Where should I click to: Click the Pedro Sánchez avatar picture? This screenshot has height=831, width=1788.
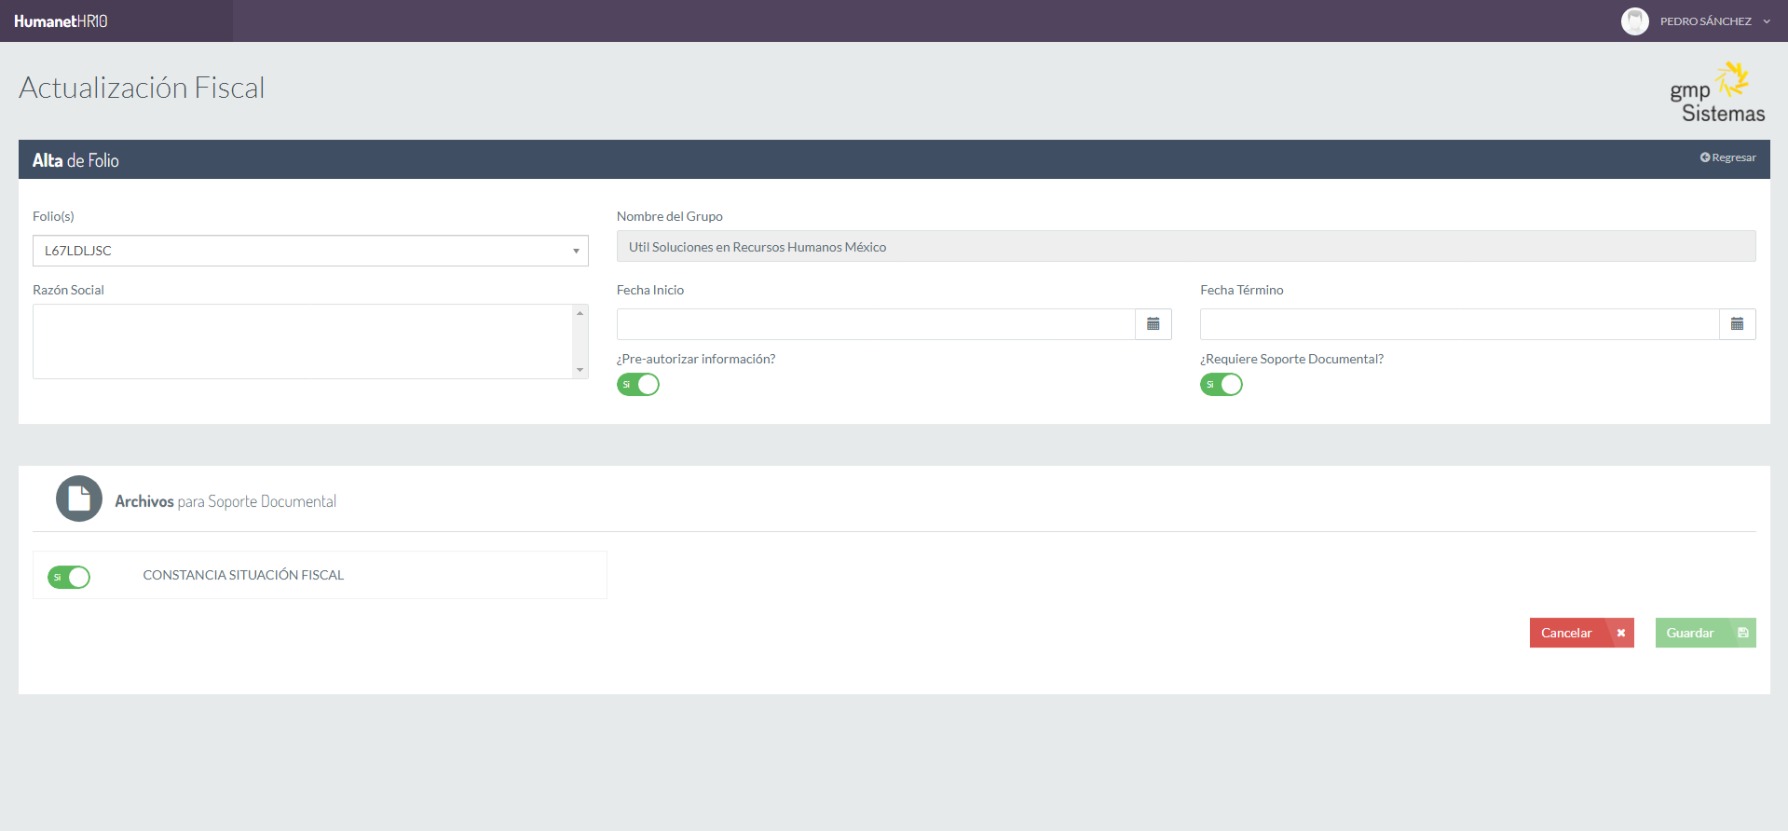pyautogui.click(x=1634, y=21)
